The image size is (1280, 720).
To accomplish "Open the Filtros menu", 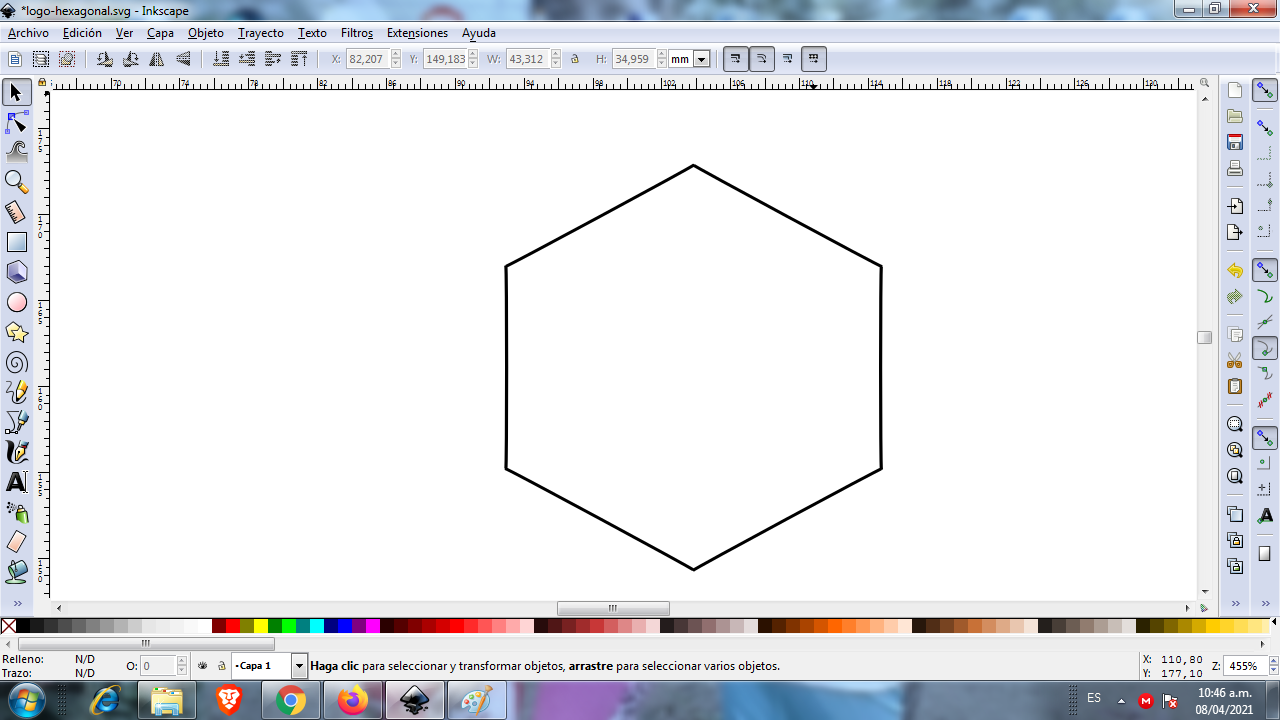I will pos(357,33).
